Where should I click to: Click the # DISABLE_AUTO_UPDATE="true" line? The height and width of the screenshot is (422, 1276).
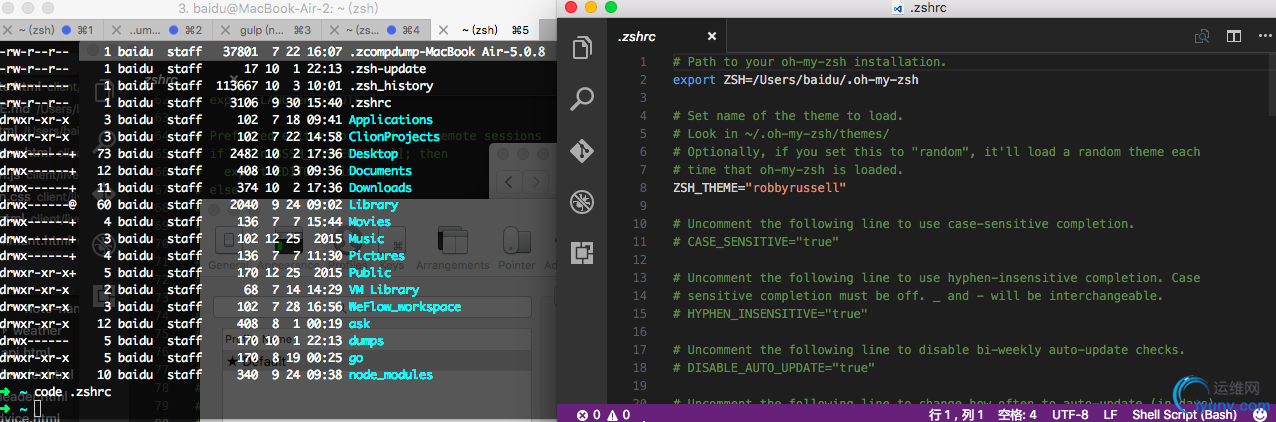[774, 368]
